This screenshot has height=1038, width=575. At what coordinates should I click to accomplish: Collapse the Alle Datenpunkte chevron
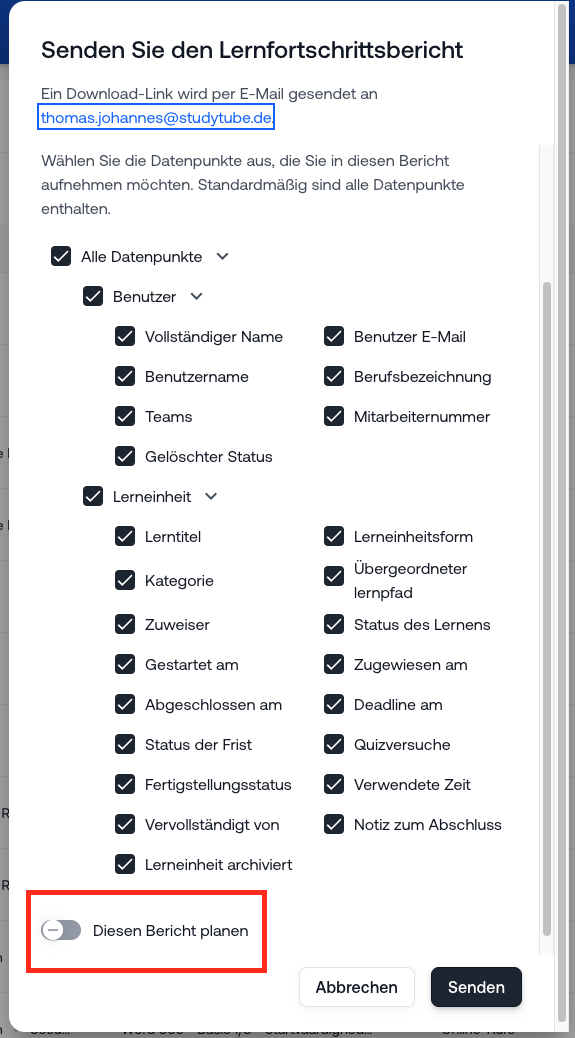coord(222,256)
